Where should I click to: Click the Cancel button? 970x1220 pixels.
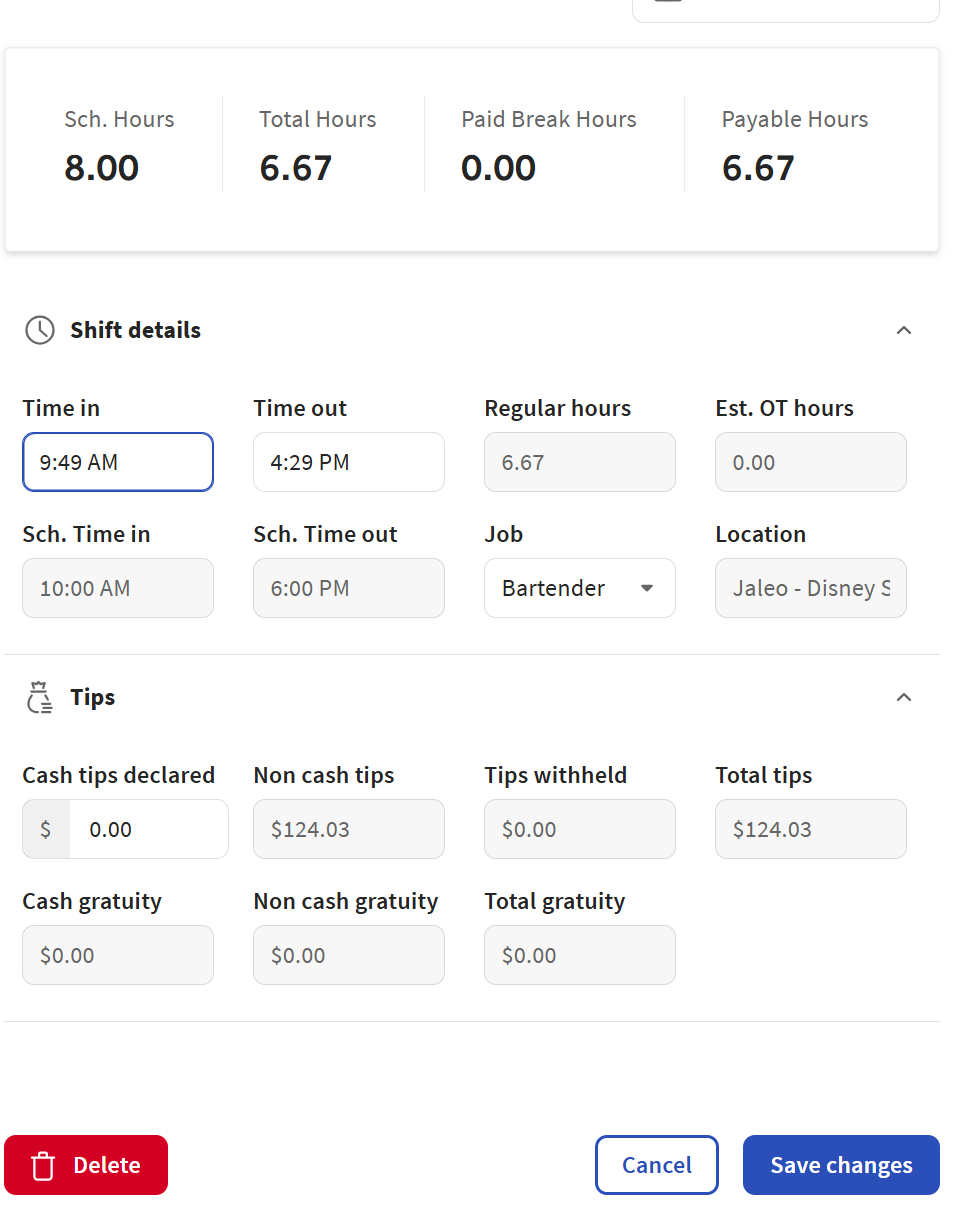pyautogui.click(x=657, y=1165)
